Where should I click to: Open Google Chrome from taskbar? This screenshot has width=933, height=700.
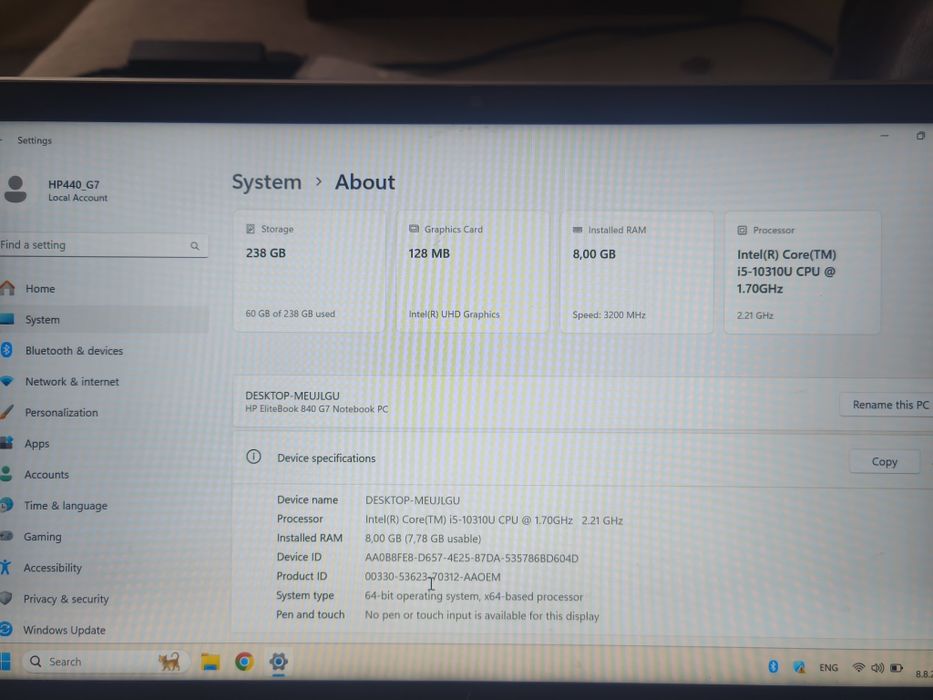pos(244,662)
